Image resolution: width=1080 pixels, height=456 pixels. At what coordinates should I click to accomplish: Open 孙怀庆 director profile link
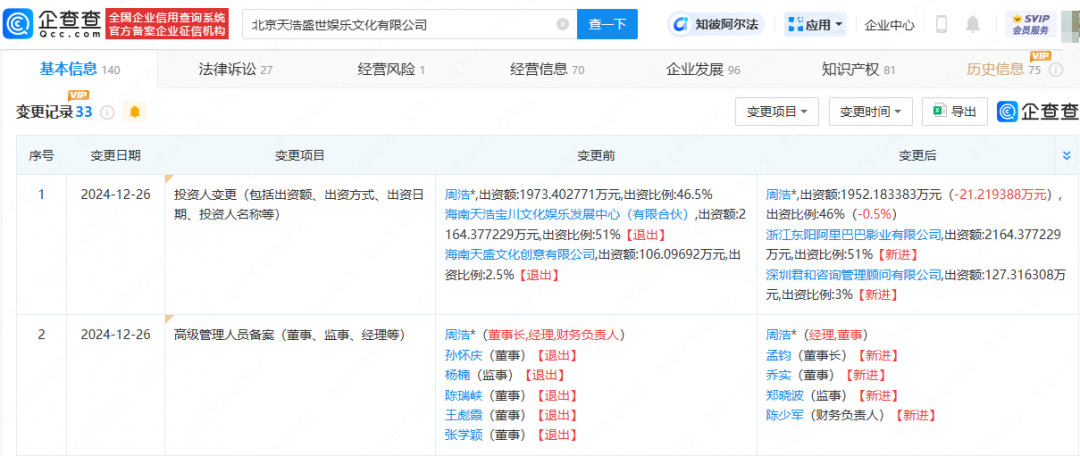[463, 355]
